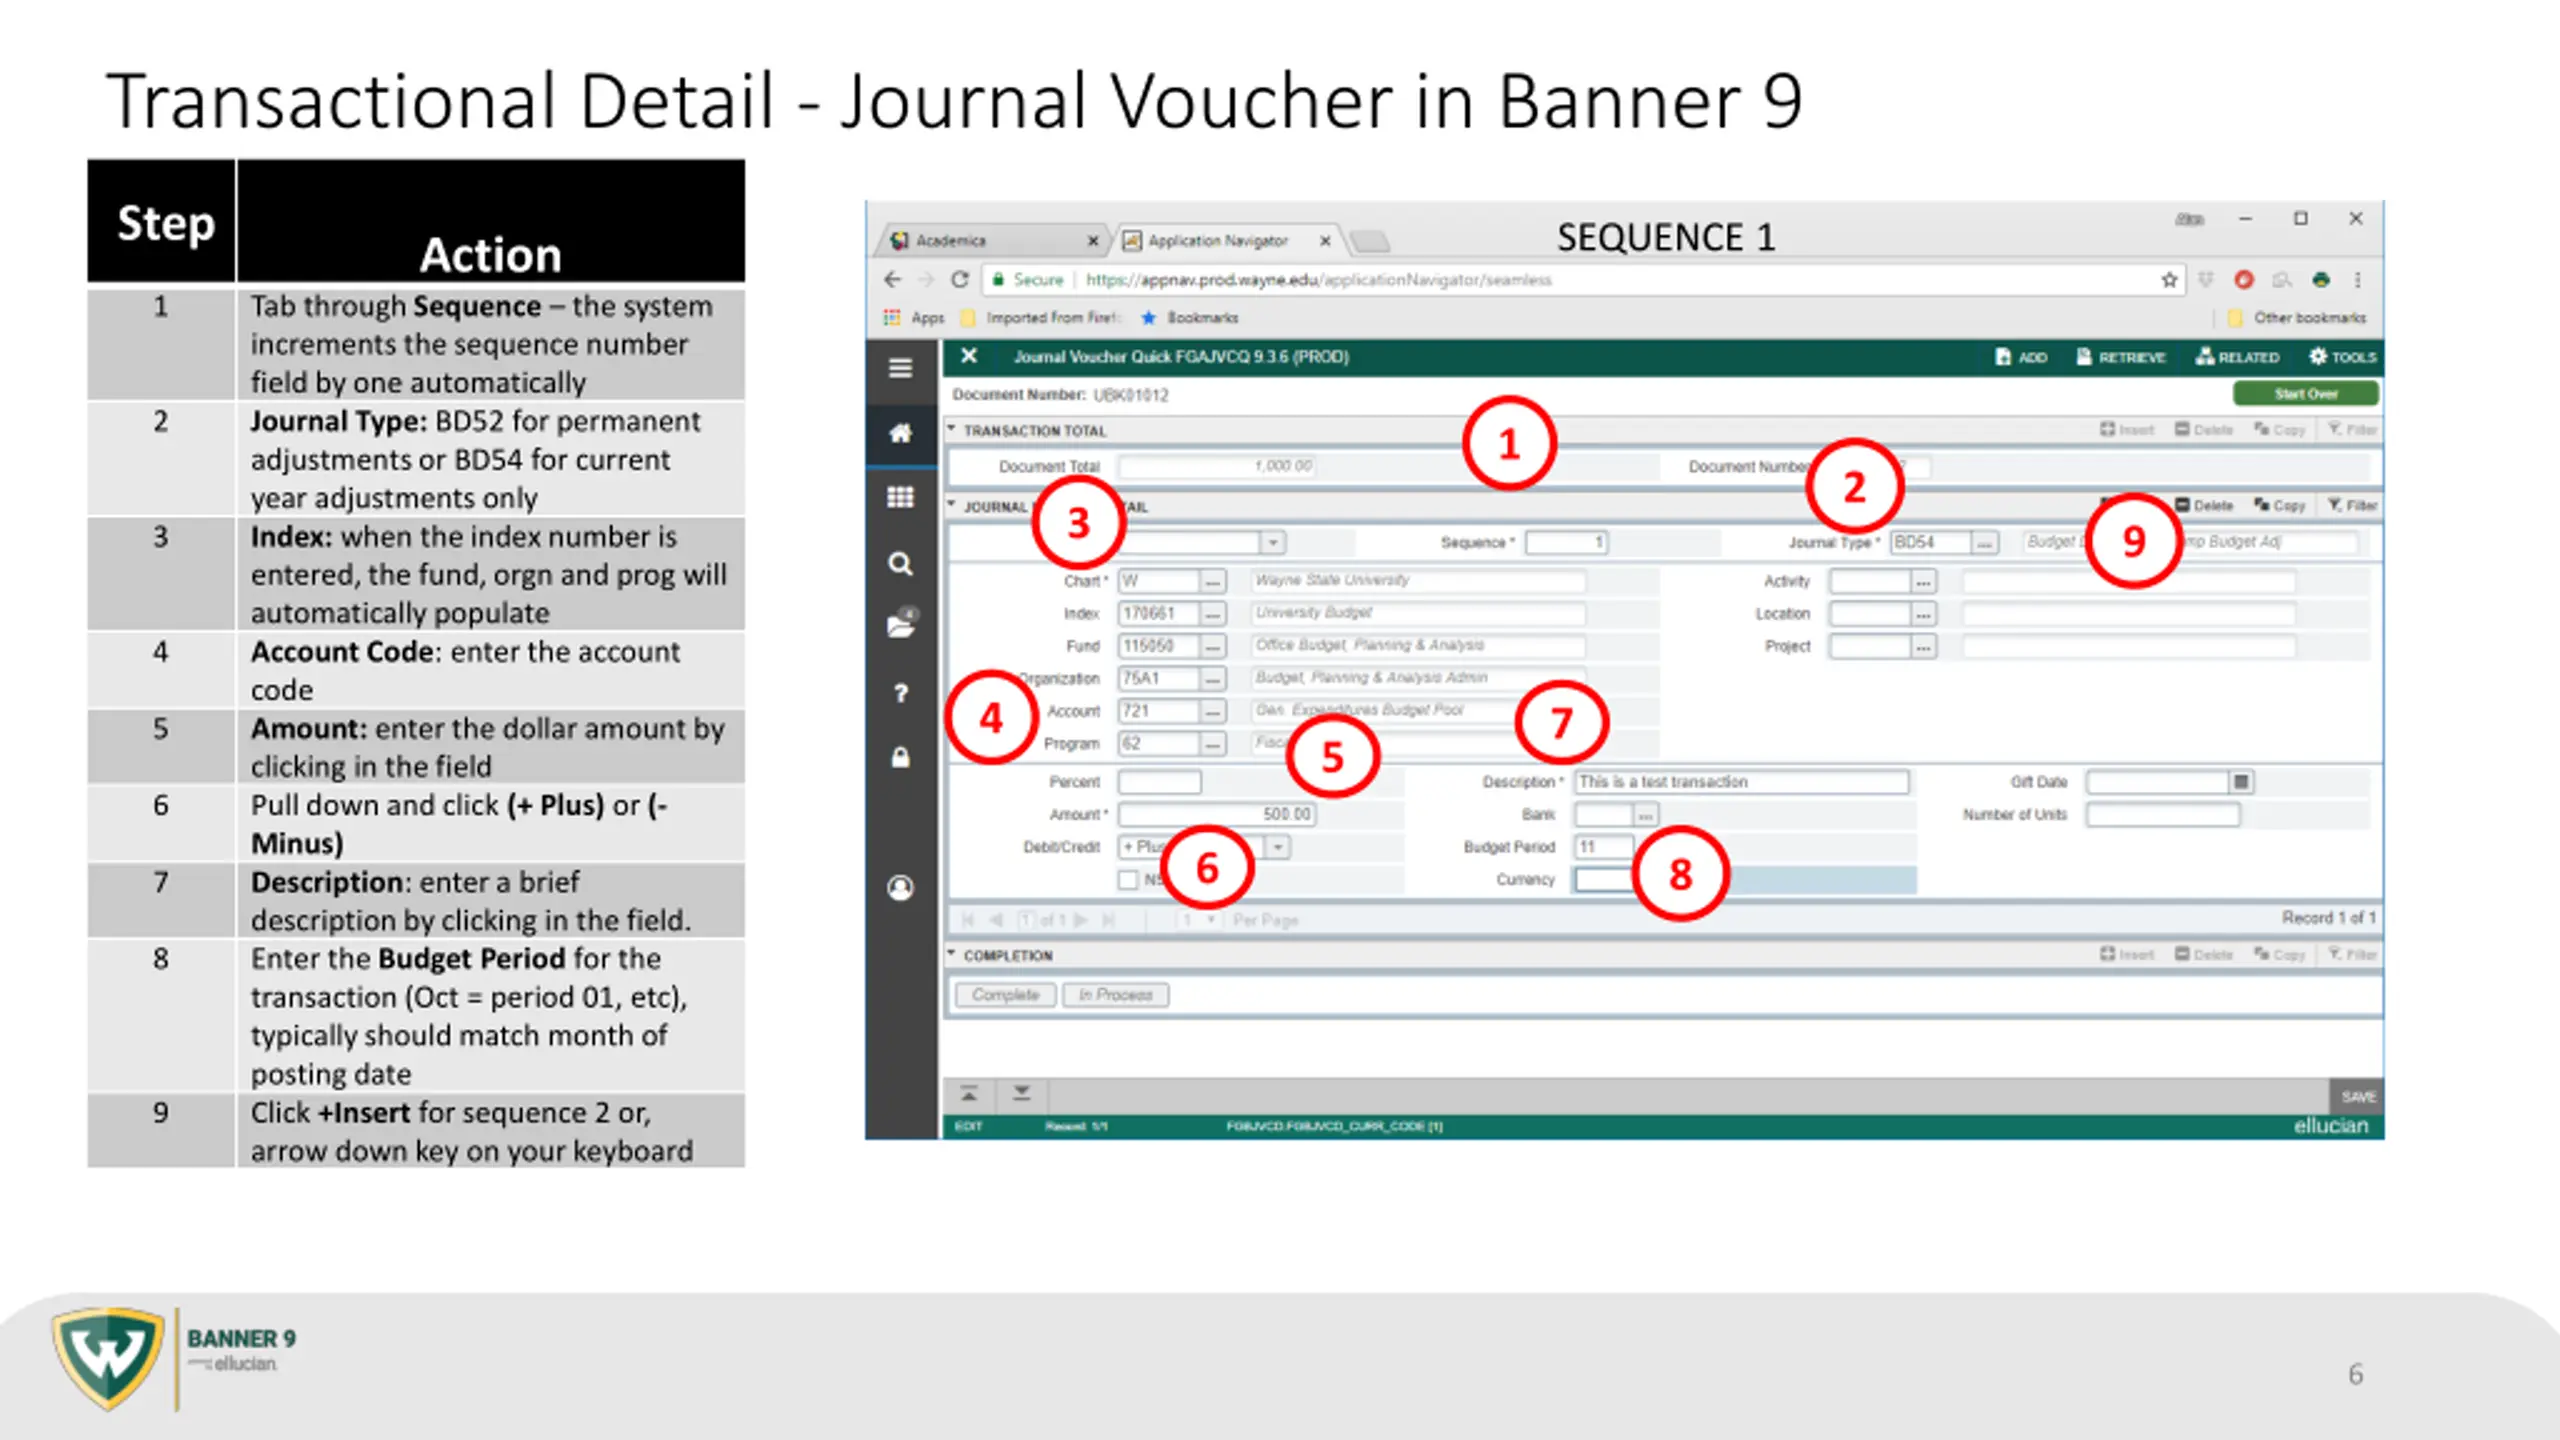Click the search magnifier in Banner sidebar
This screenshot has height=1440, width=2560.
coord(900,564)
